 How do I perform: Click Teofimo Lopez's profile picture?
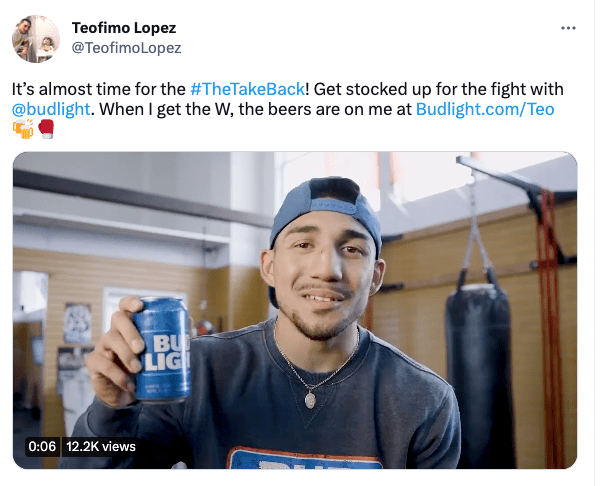[x=35, y=38]
